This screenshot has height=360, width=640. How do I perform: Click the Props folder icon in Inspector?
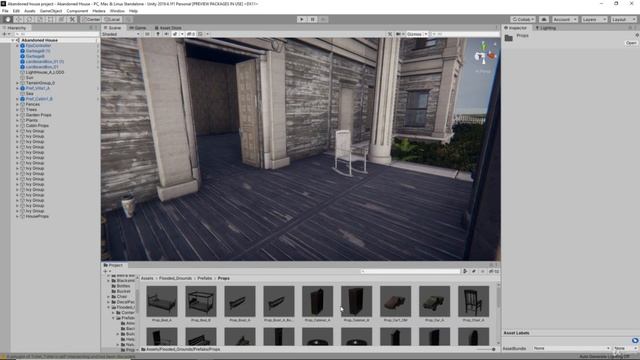click(x=509, y=38)
